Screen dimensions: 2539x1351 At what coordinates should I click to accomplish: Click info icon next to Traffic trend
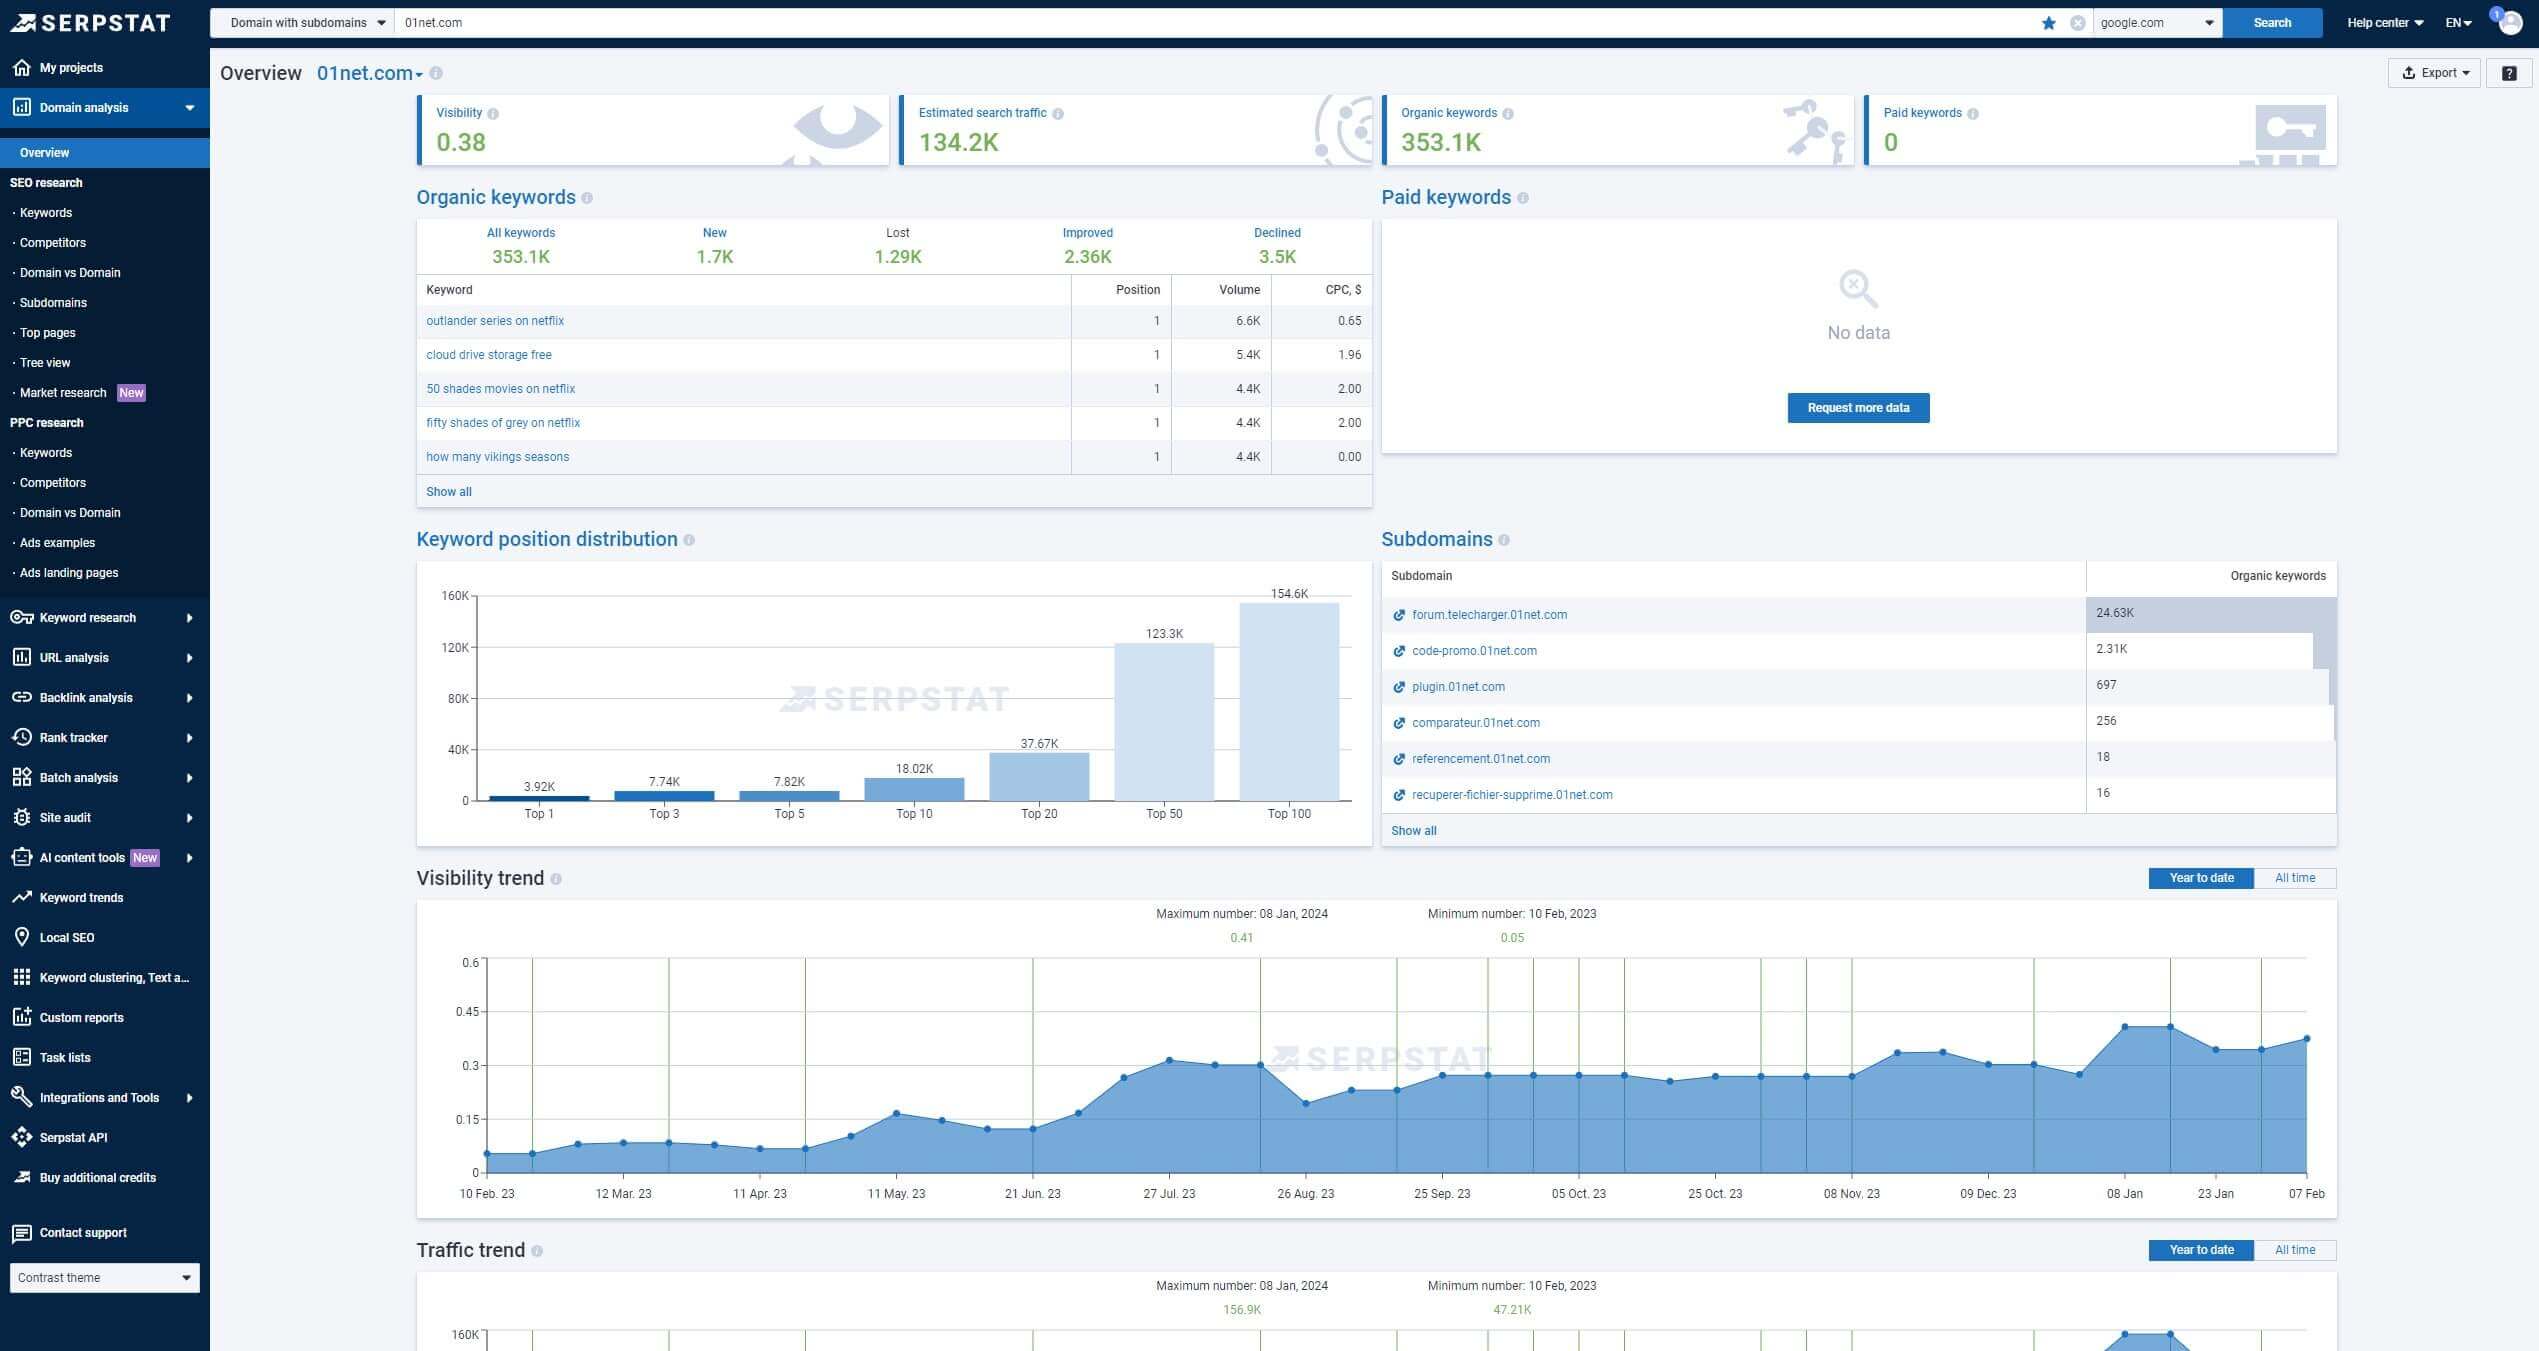[537, 1251]
